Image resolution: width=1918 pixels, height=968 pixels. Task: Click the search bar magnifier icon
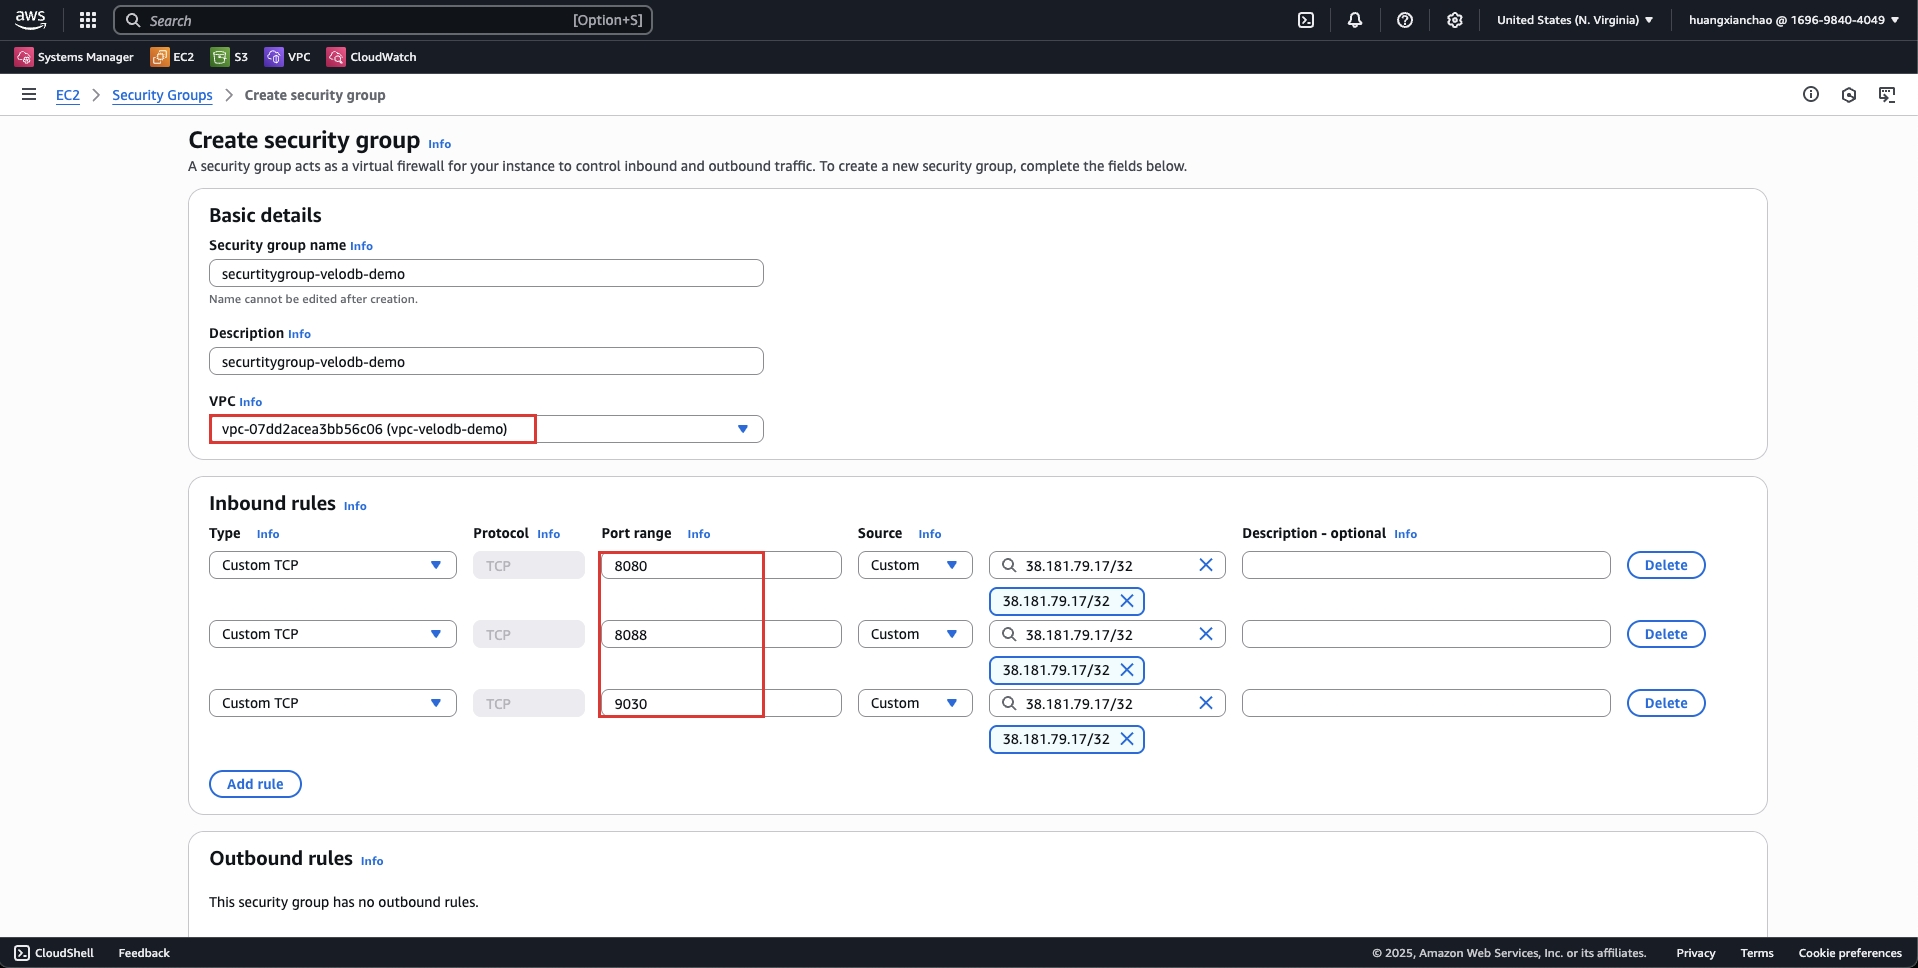point(133,20)
